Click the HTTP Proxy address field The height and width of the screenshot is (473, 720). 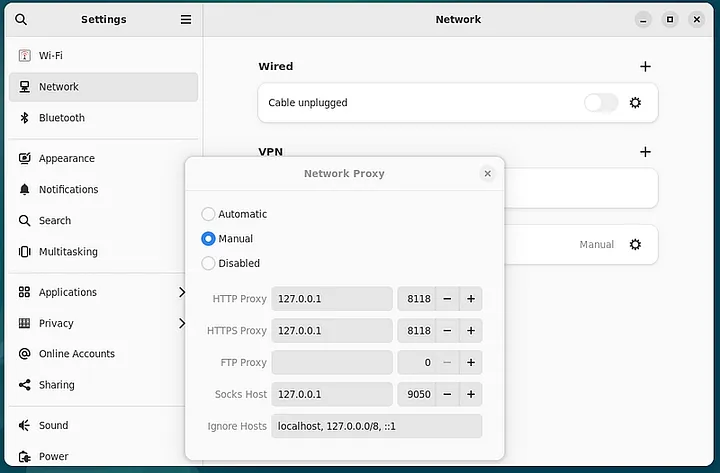[332, 299]
